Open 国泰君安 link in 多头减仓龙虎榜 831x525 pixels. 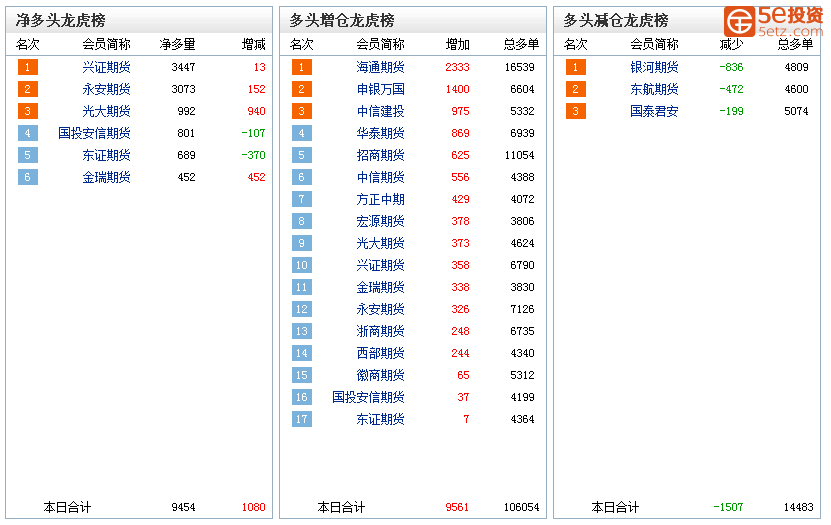pyautogui.click(x=655, y=111)
